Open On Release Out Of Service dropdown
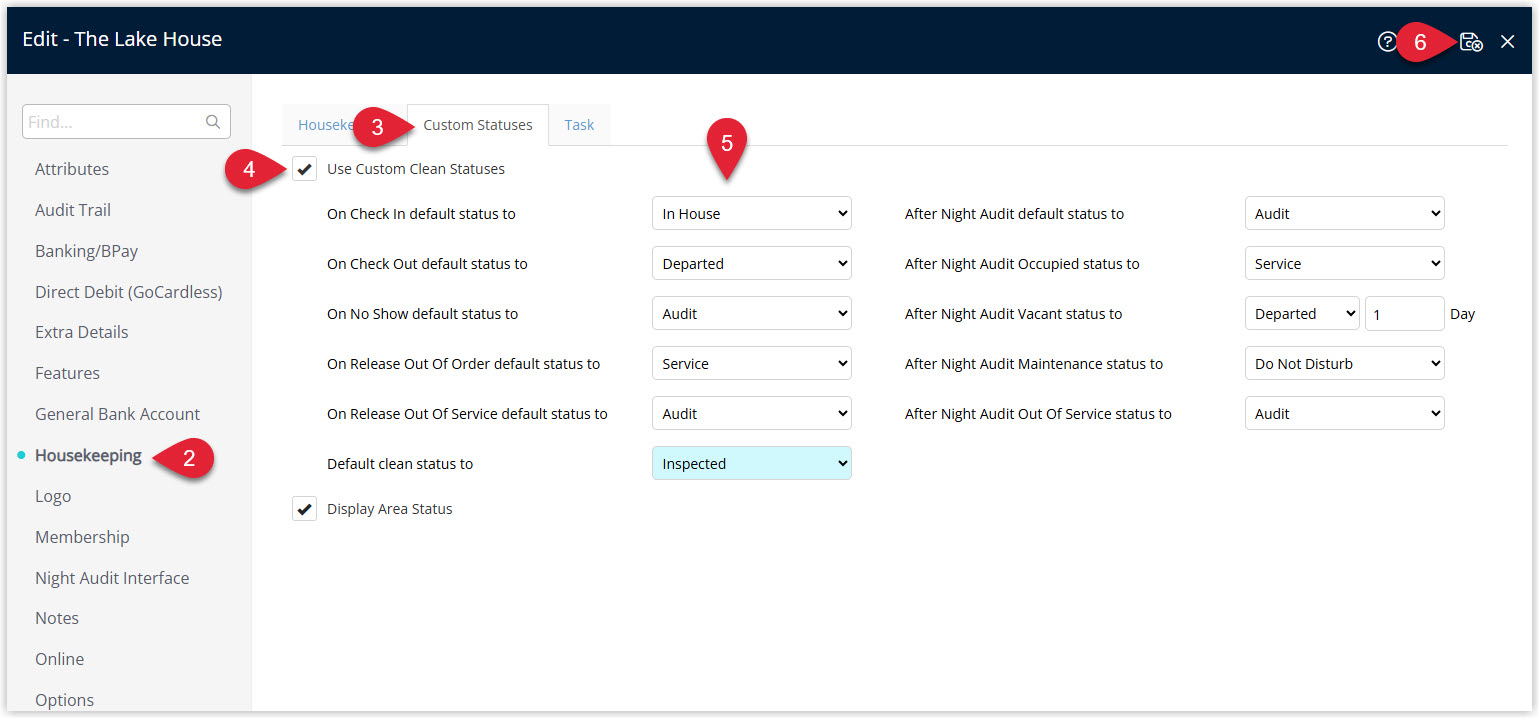 [752, 414]
